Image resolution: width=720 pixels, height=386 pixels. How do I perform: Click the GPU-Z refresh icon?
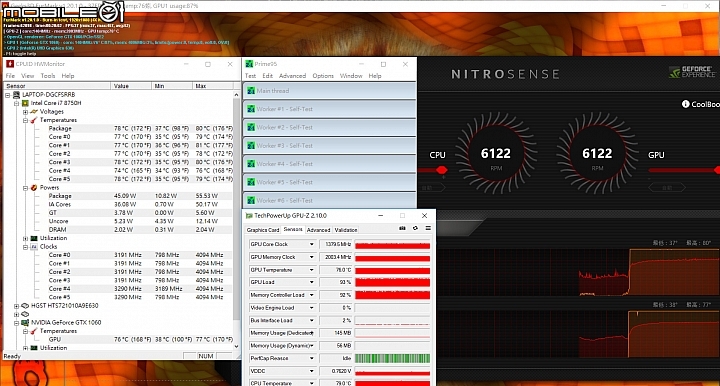pos(415,228)
